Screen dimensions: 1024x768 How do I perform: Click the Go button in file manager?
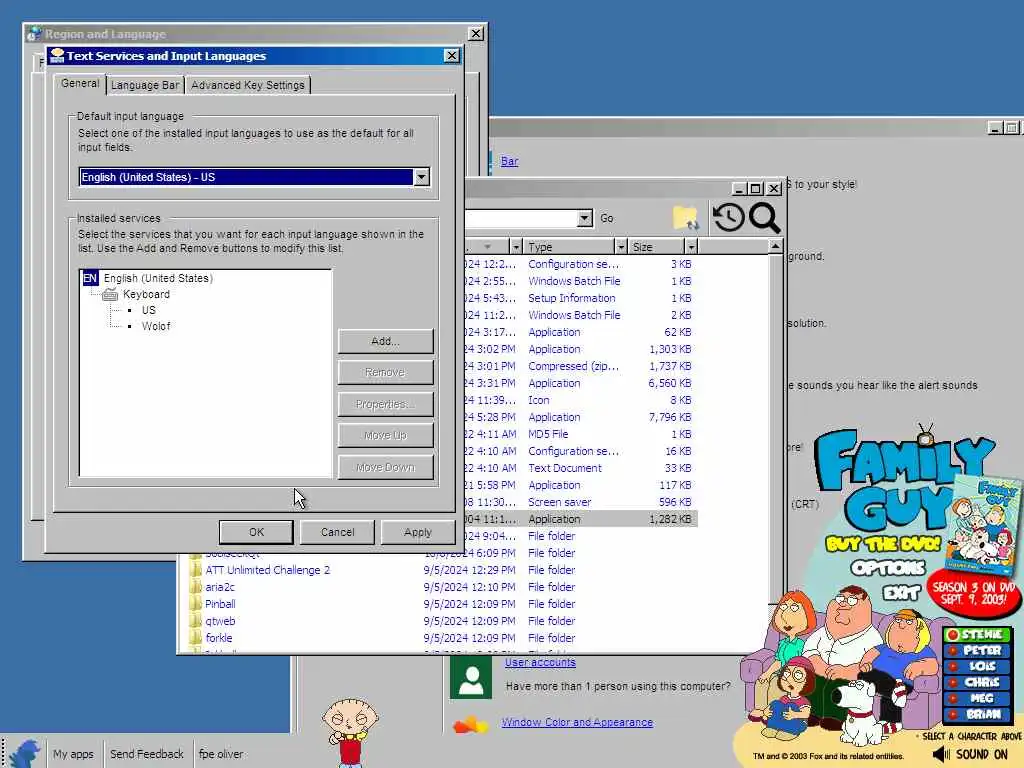(x=607, y=218)
